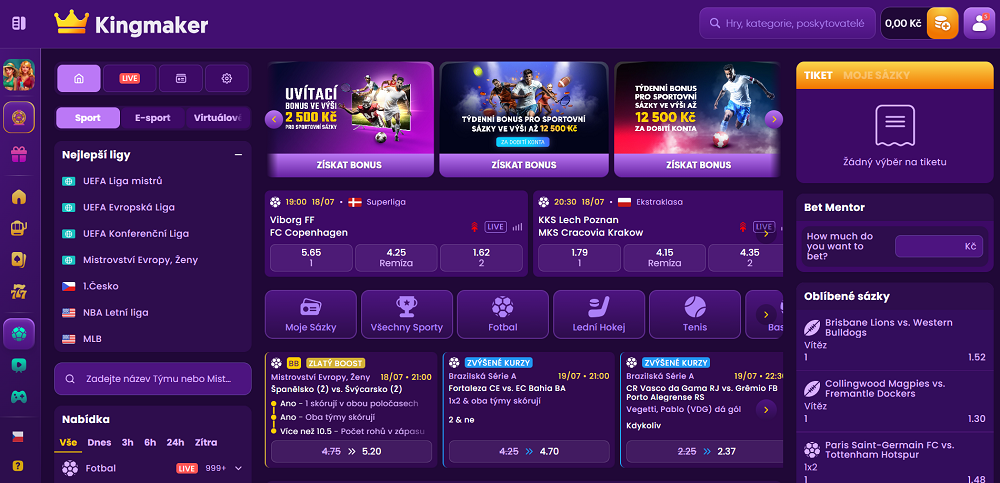Click ZÍSKAT BONUS under welcome bonus banner
The width and height of the screenshot is (1000, 483).
[349, 165]
